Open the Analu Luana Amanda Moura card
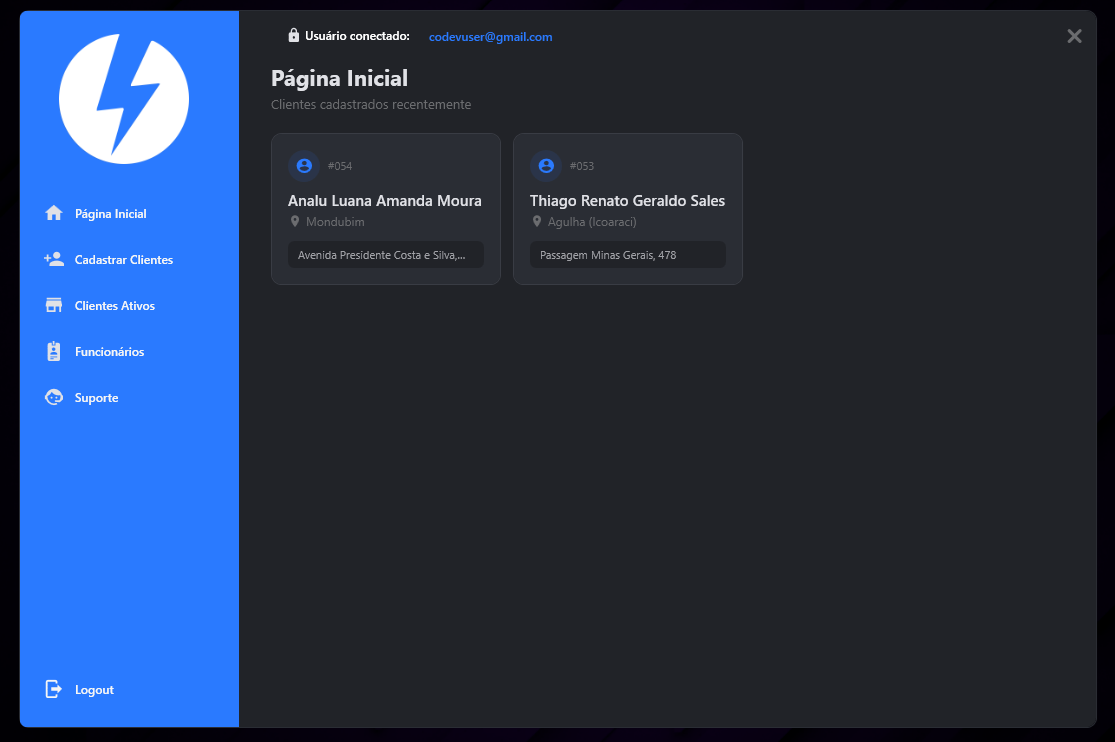 pos(386,209)
